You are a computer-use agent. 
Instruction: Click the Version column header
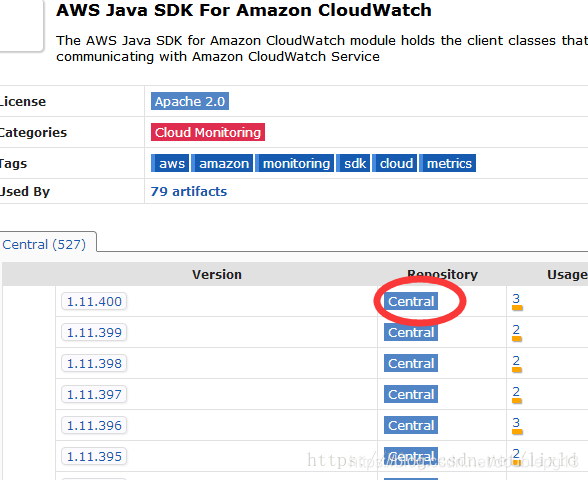click(217, 274)
